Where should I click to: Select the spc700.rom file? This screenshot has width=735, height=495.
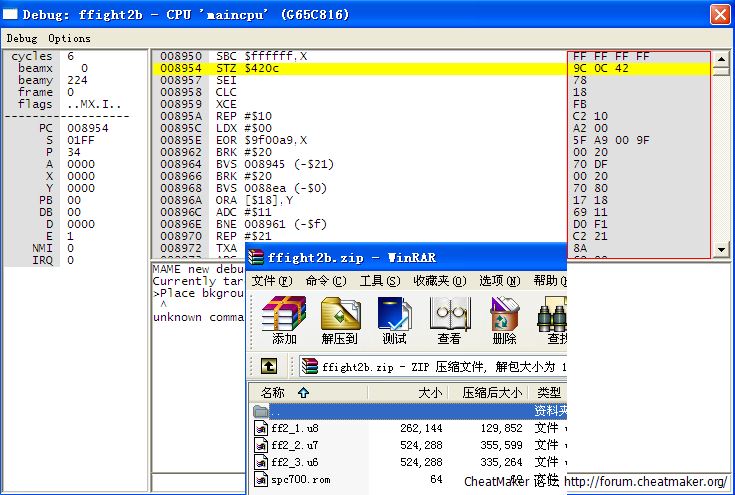pyautogui.click(x=300, y=479)
